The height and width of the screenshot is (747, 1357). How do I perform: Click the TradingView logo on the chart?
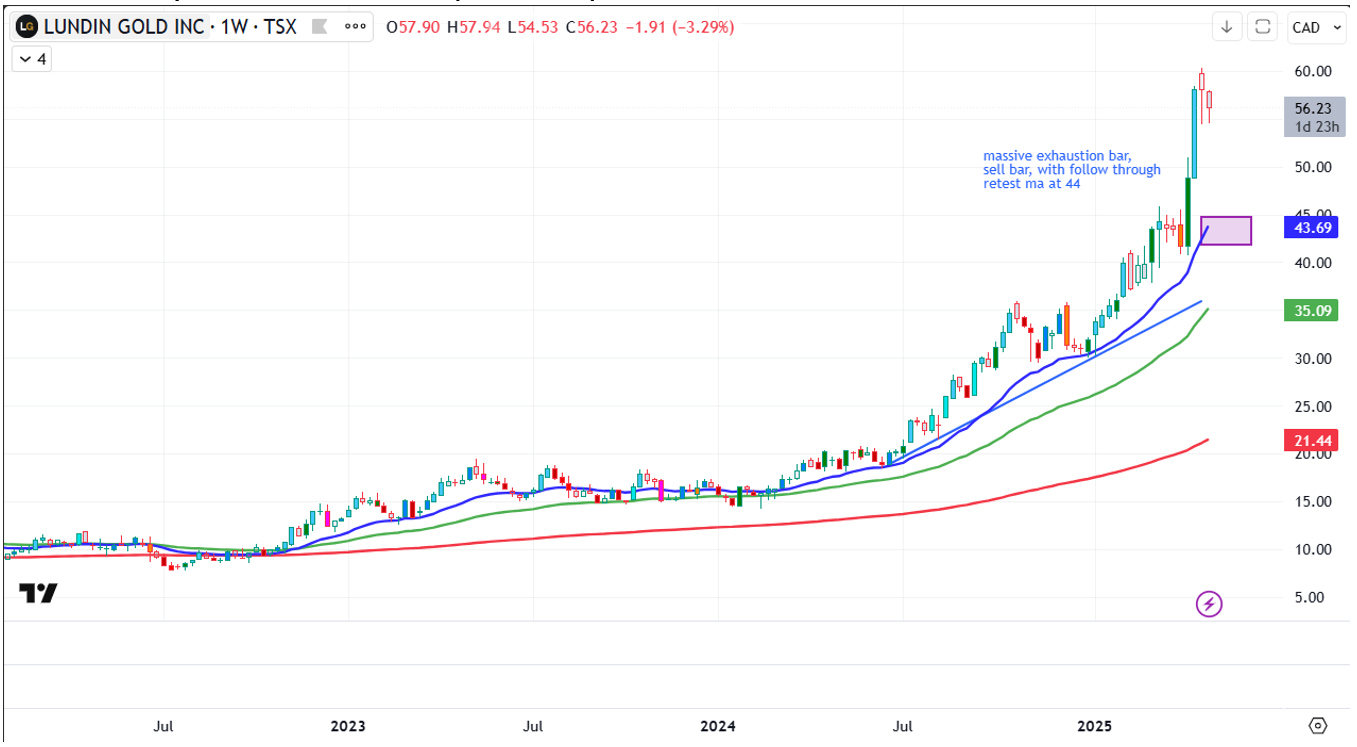coord(38,593)
